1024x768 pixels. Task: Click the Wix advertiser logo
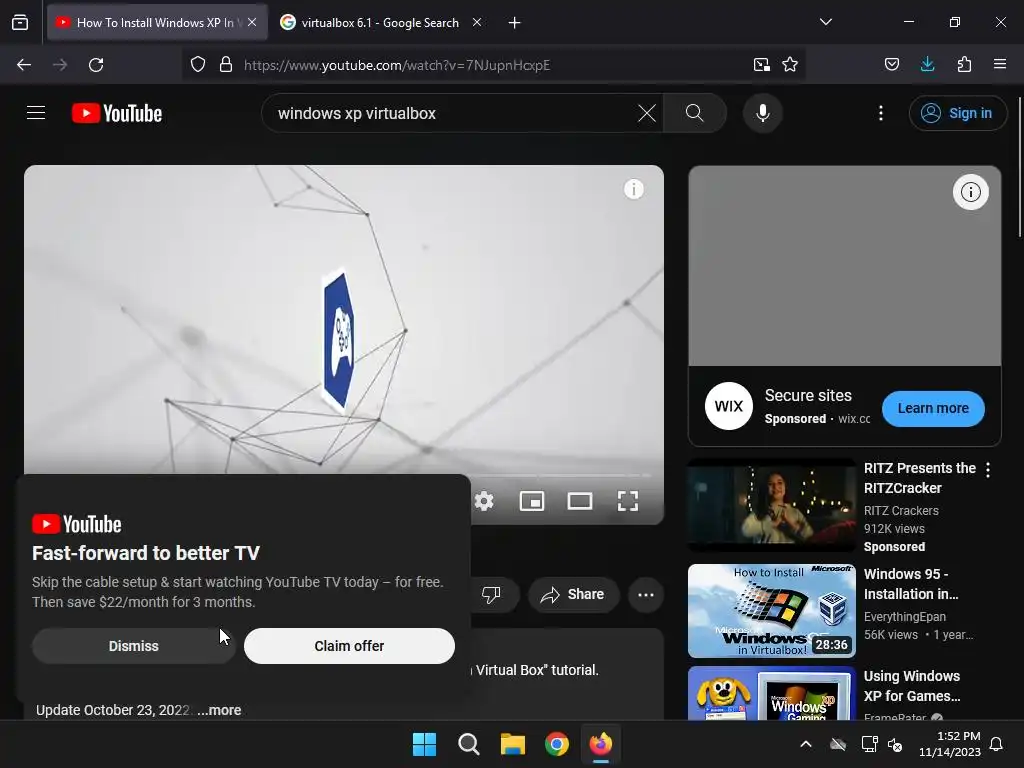[728, 406]
